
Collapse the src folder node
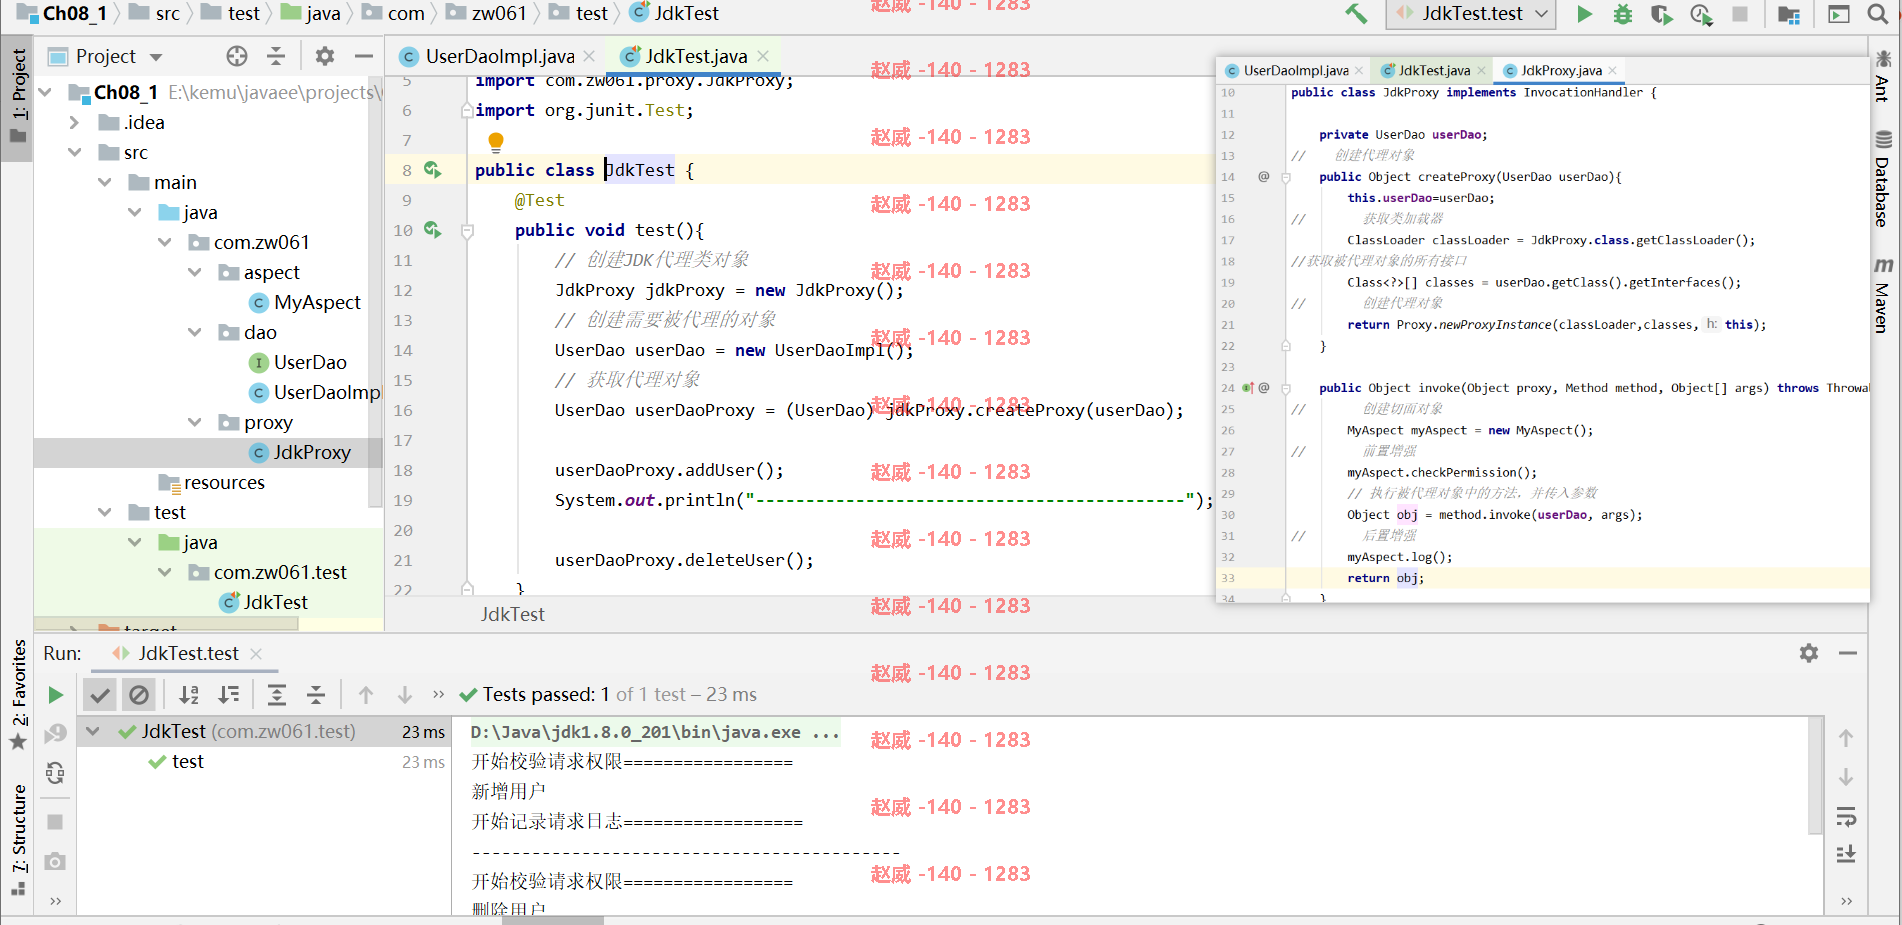(x=74, y=152)
